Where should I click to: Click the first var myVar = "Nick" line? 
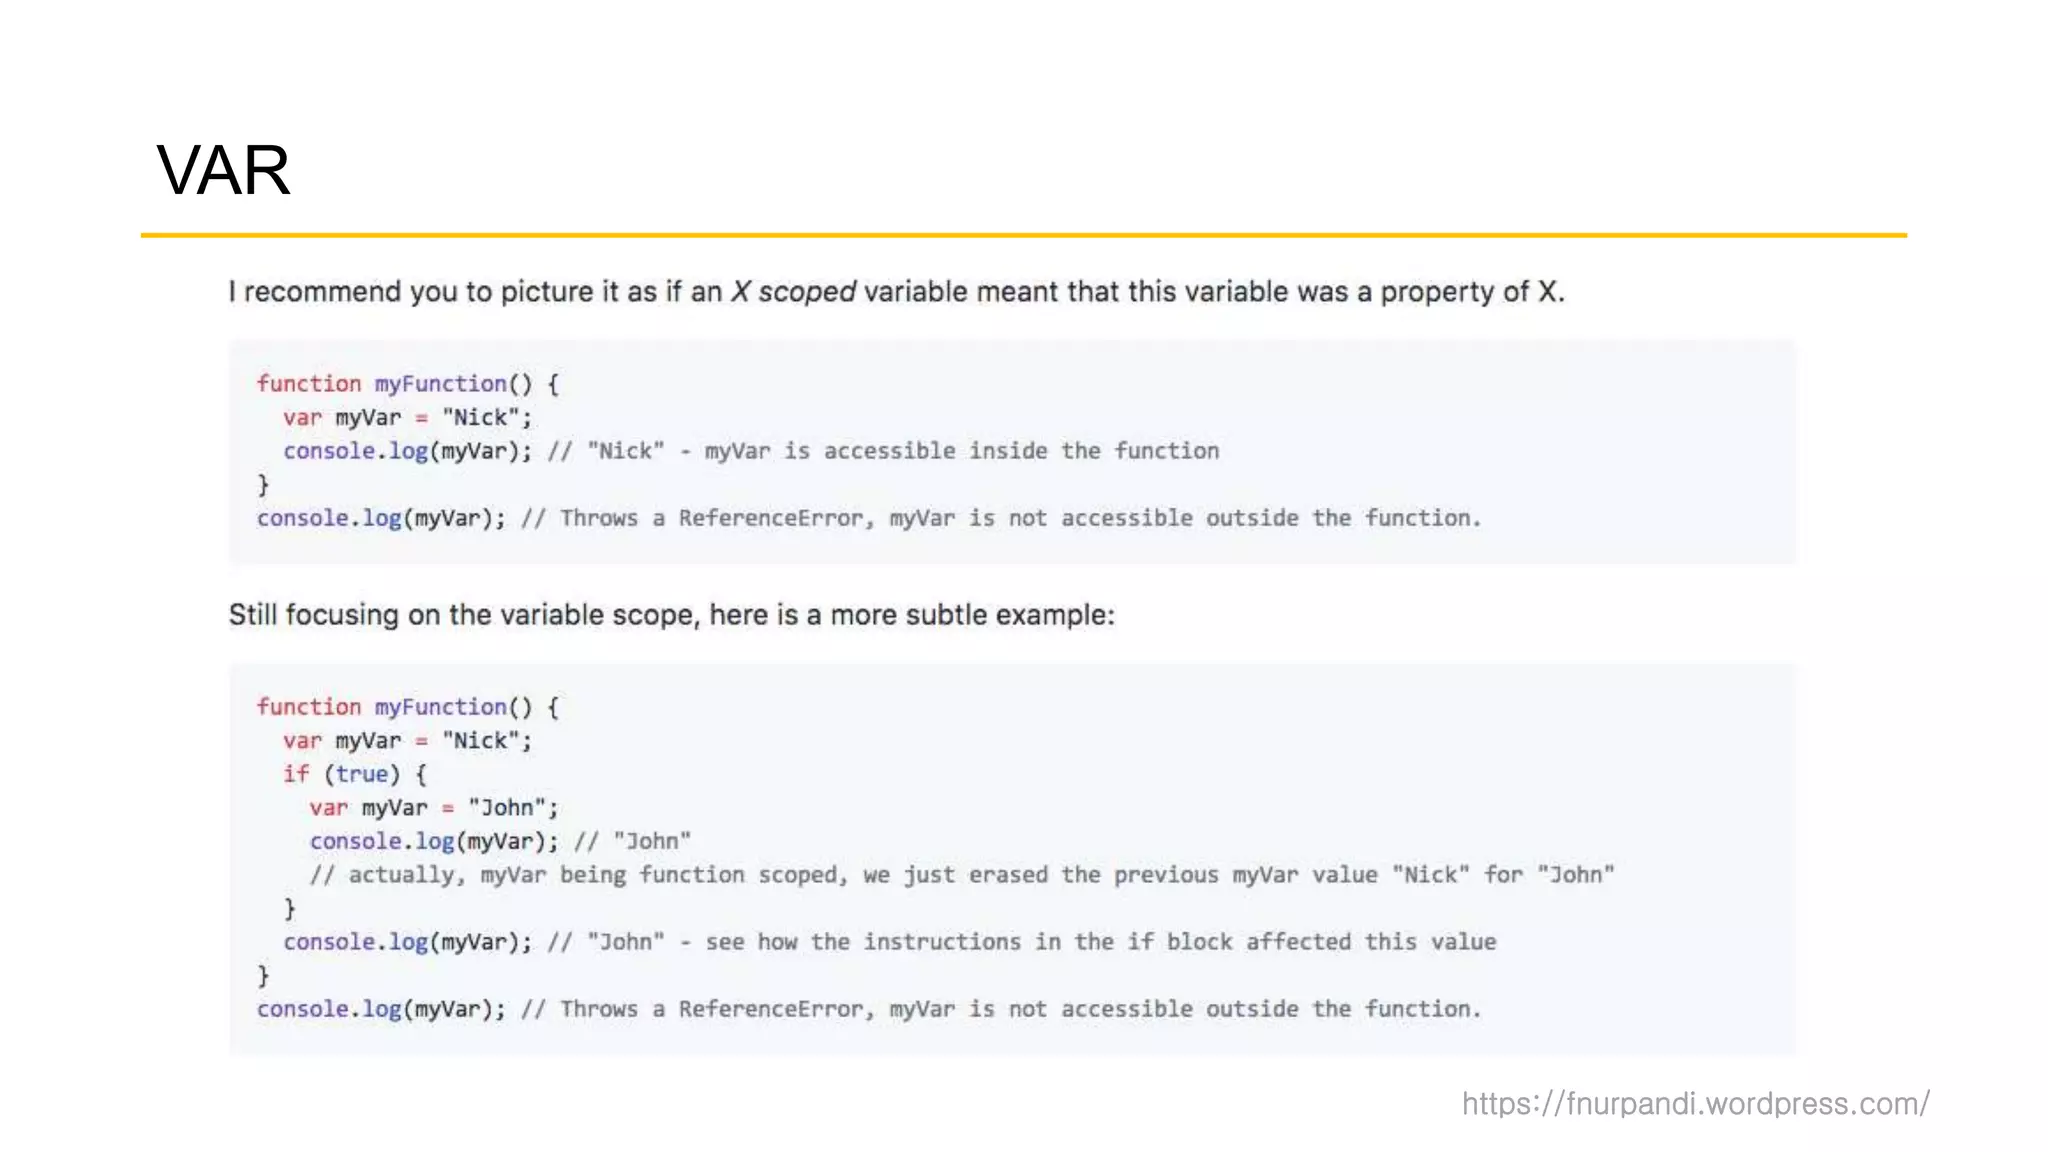point(407,418)
